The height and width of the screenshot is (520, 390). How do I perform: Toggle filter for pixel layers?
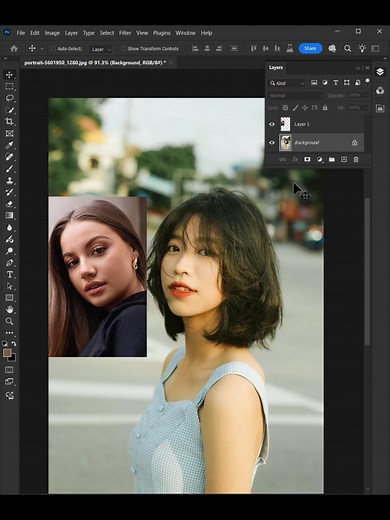pyautogui.click(x=314, y=83)
